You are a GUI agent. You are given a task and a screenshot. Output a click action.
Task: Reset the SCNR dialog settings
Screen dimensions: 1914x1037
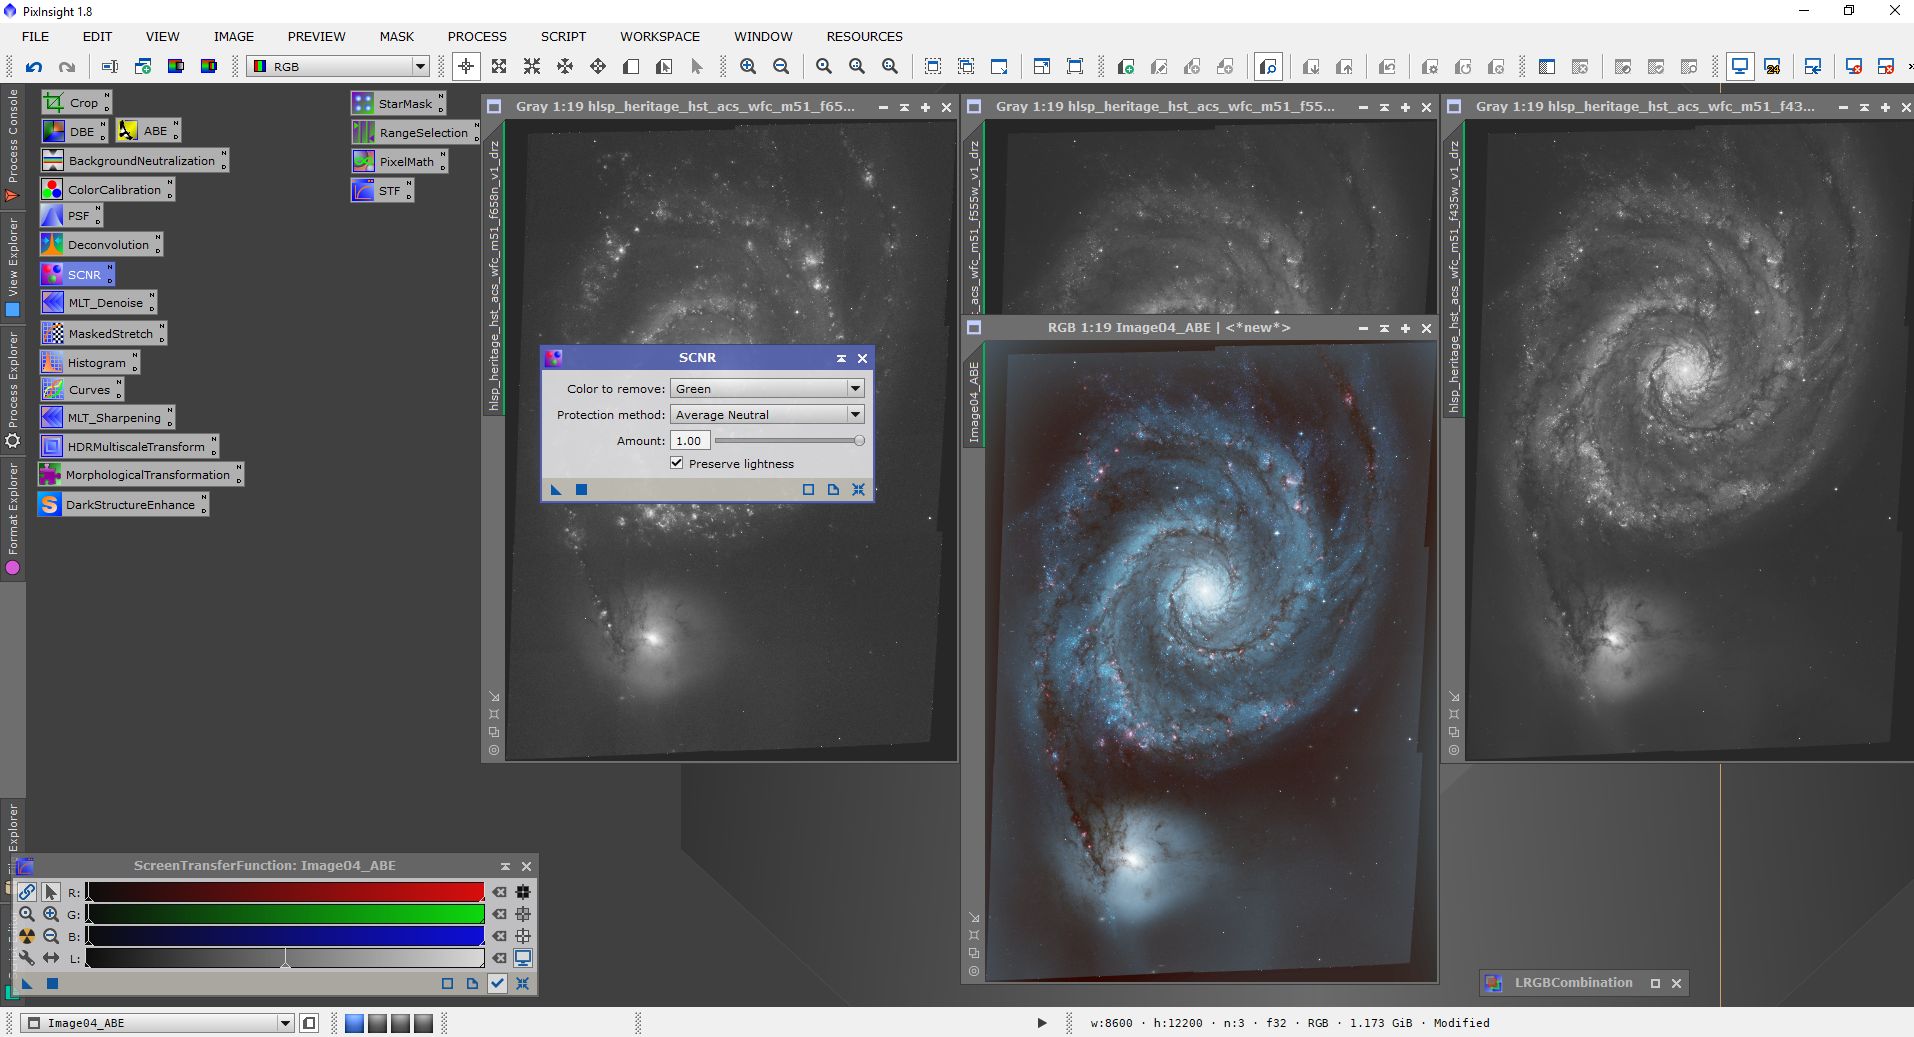[858, 490]
